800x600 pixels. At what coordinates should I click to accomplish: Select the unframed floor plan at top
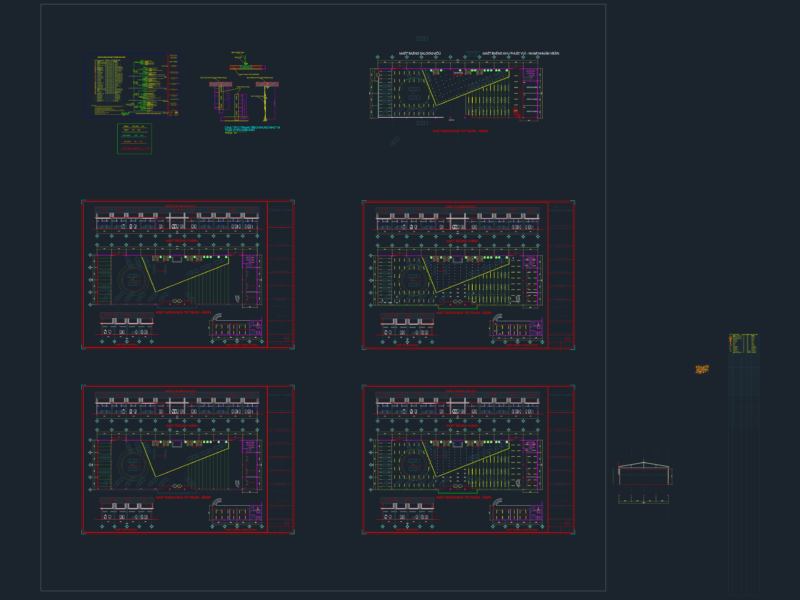(457, 88)
